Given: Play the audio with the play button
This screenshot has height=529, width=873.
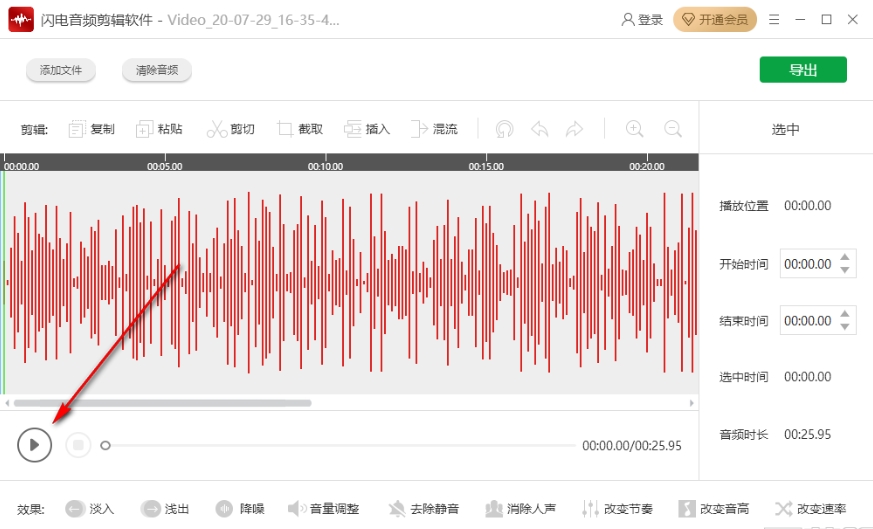Looking at the screenshot, I should (35, 445).
